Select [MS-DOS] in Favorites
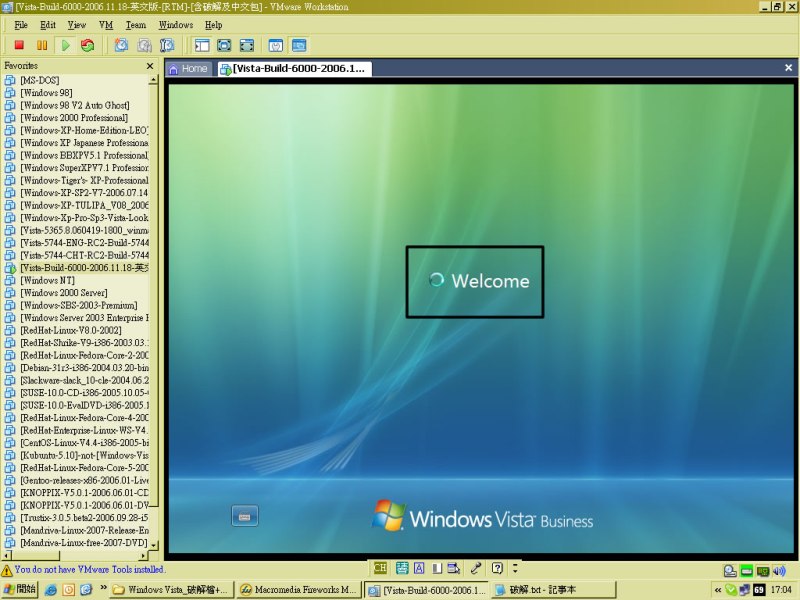 coord(40,80)
